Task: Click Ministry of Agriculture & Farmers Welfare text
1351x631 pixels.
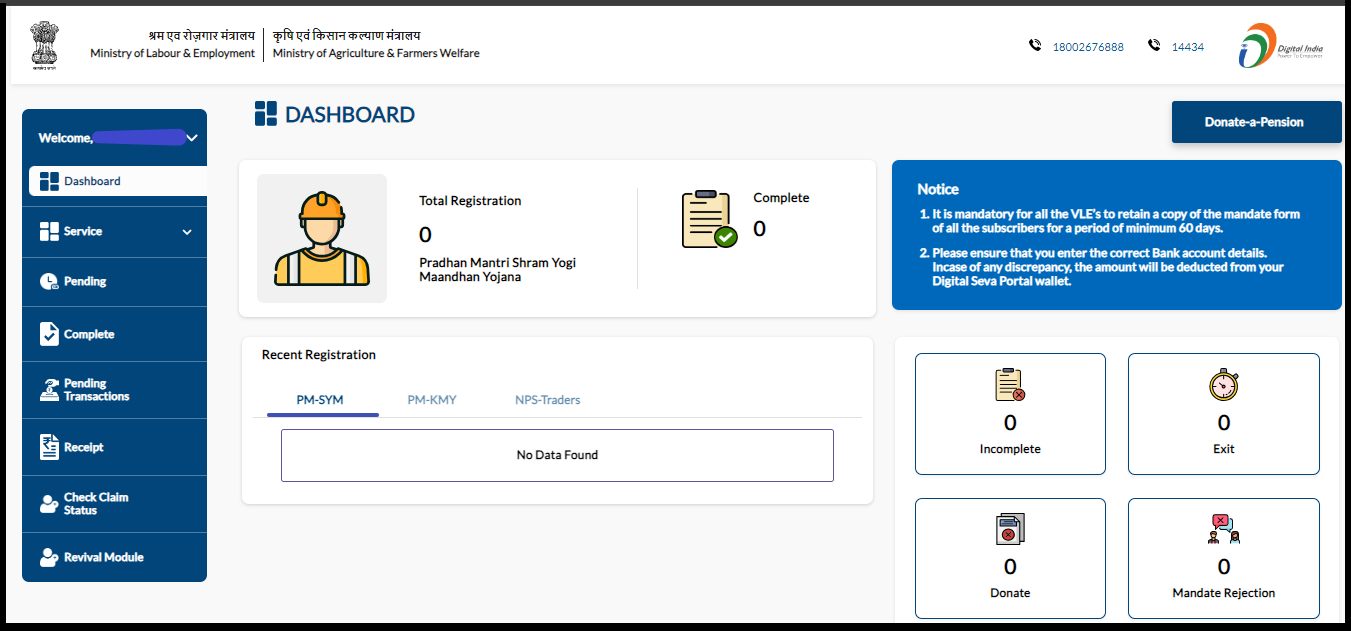Action: 376,54
